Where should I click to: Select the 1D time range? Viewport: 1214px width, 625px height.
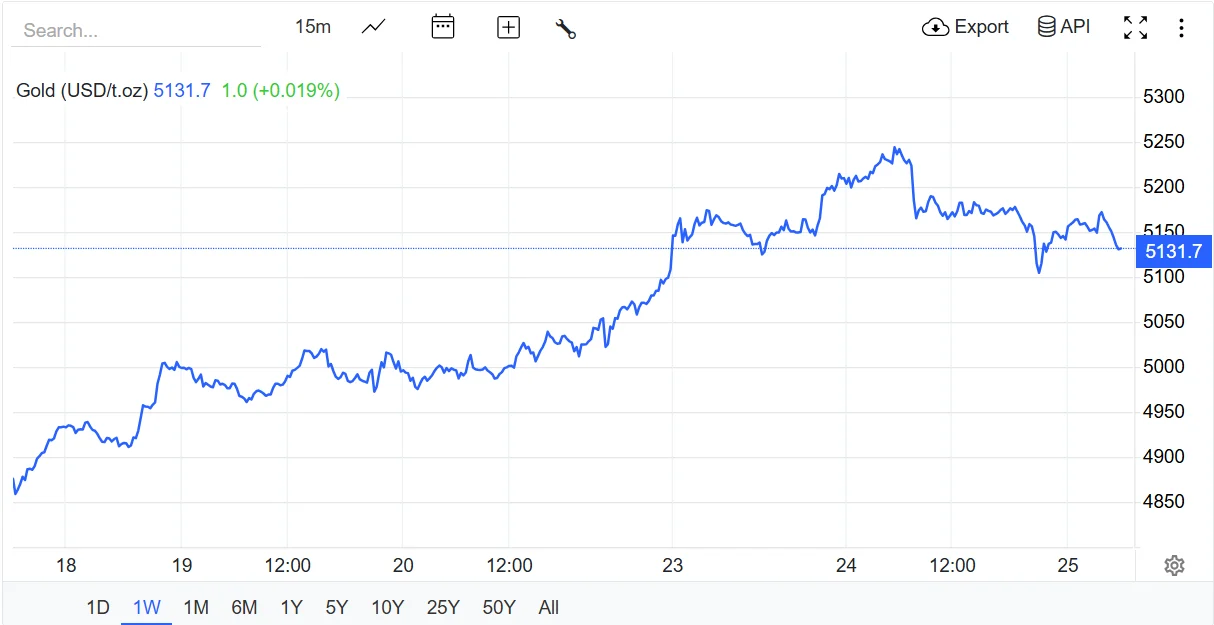(x=97, y=607)
